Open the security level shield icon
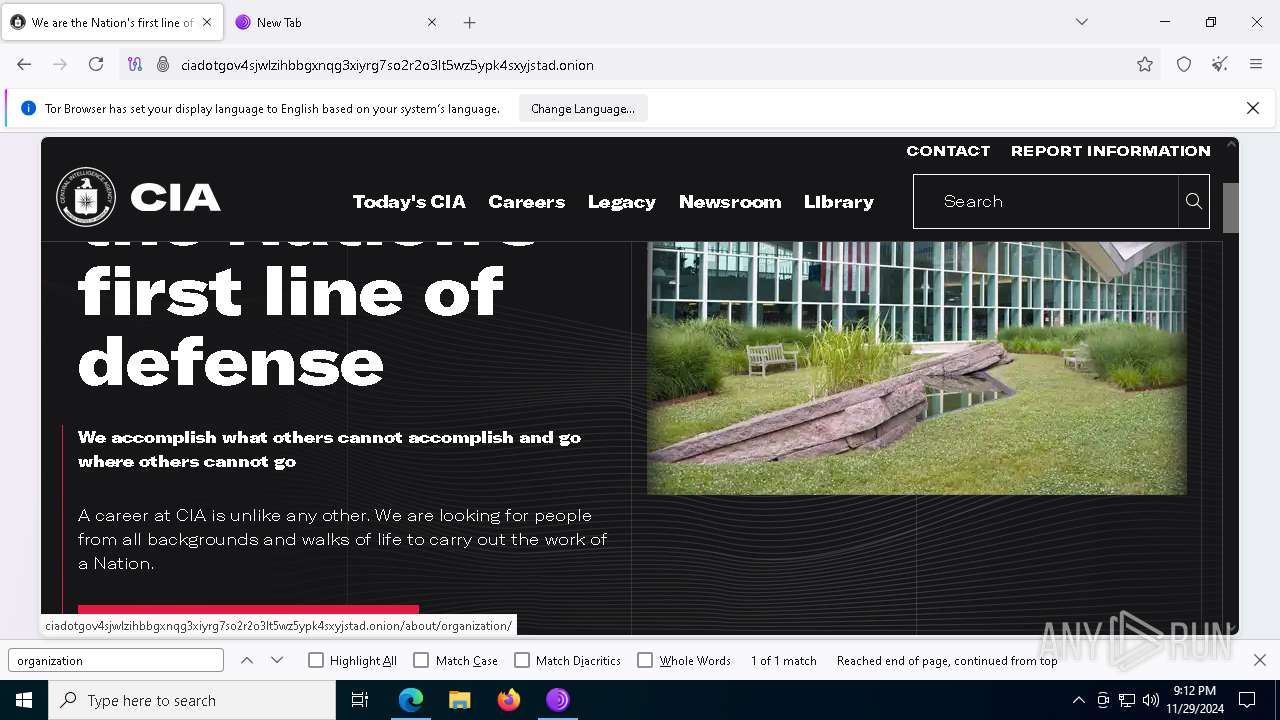This screenshot has height=720, width=1280. tap(1184, 64)
